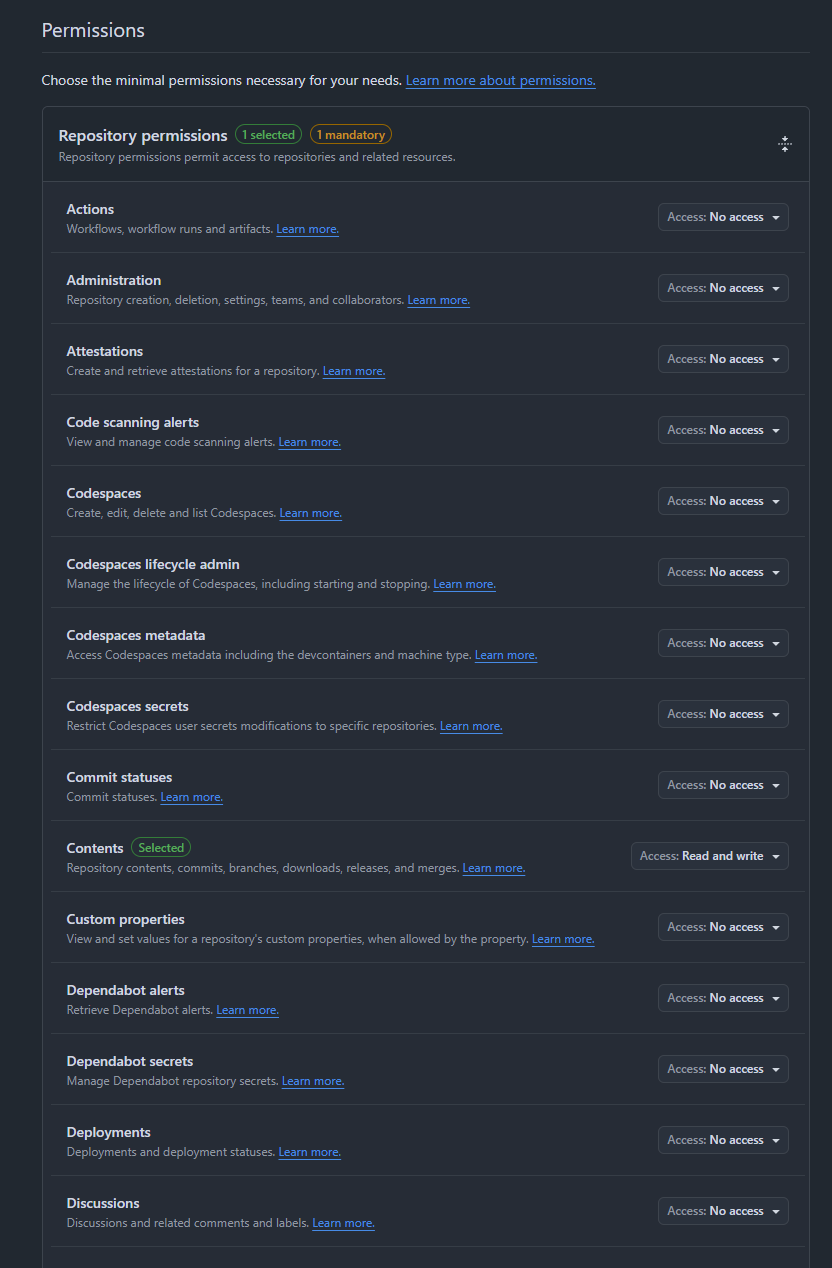Open the Administration access dropdown
Image resolution: width=832 pixels, height=1268 pixels.
tap(723, 288)
